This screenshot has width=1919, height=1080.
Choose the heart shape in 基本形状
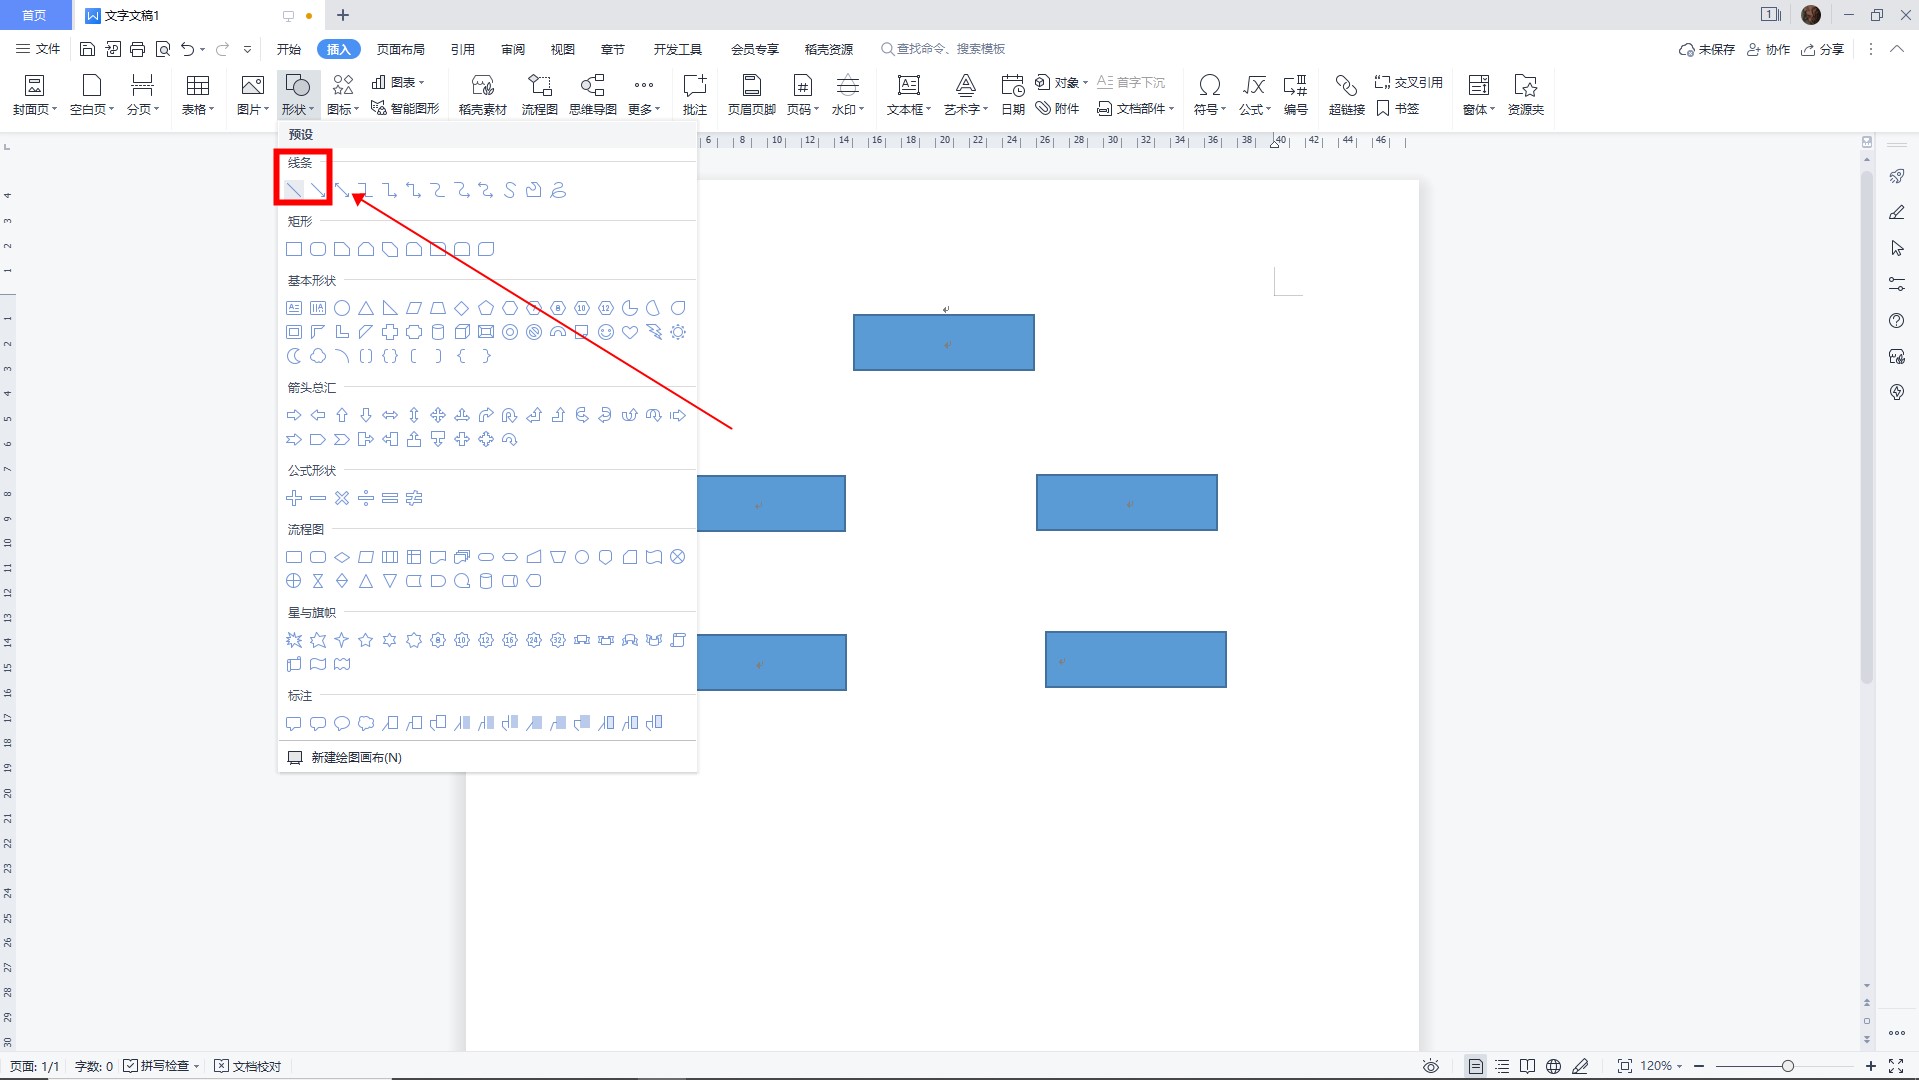[630, 332]
